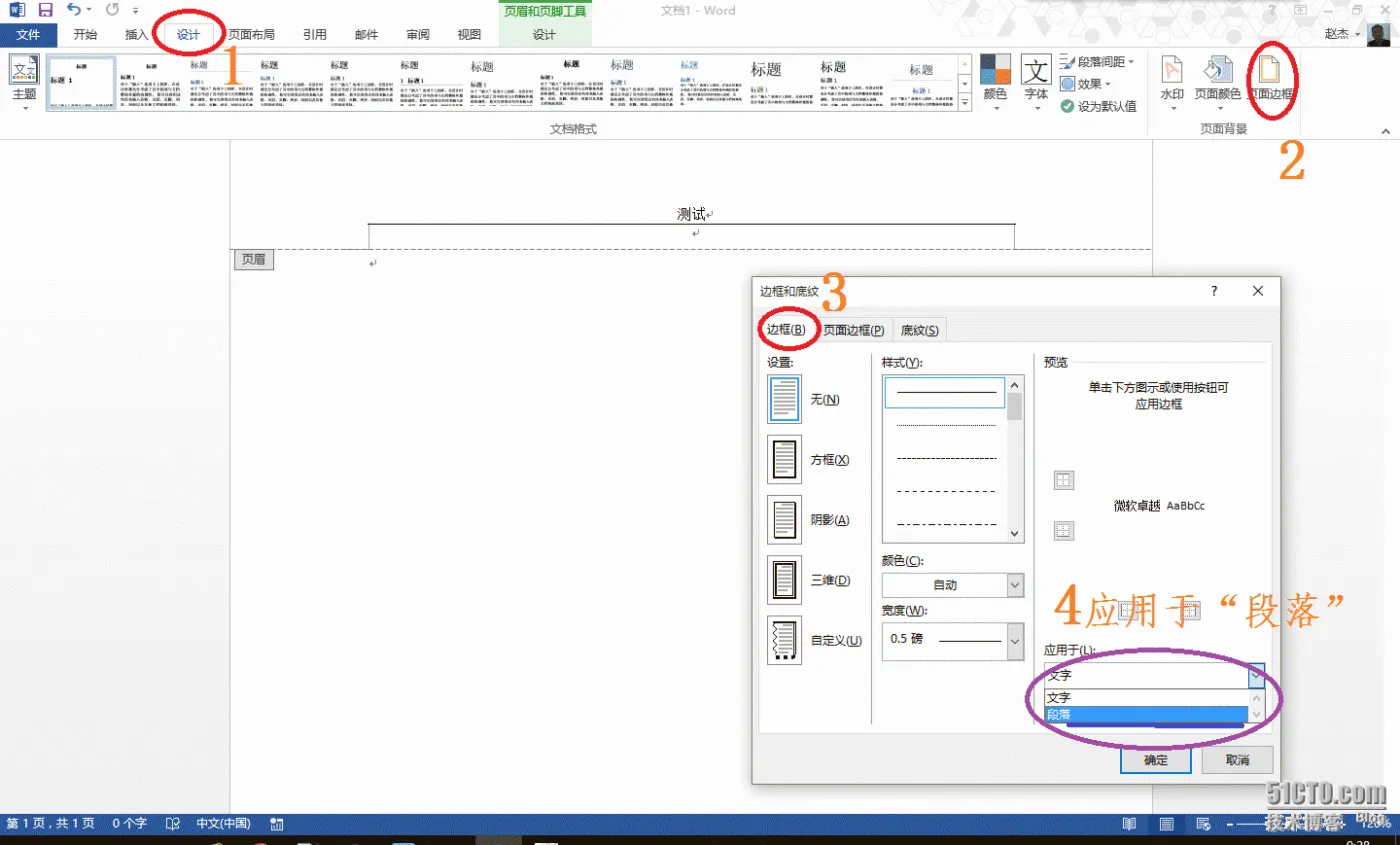Open the 段落间距 paragraph spacing menu
This screenshot has width=1400, height=845.
coord(1098,62)
